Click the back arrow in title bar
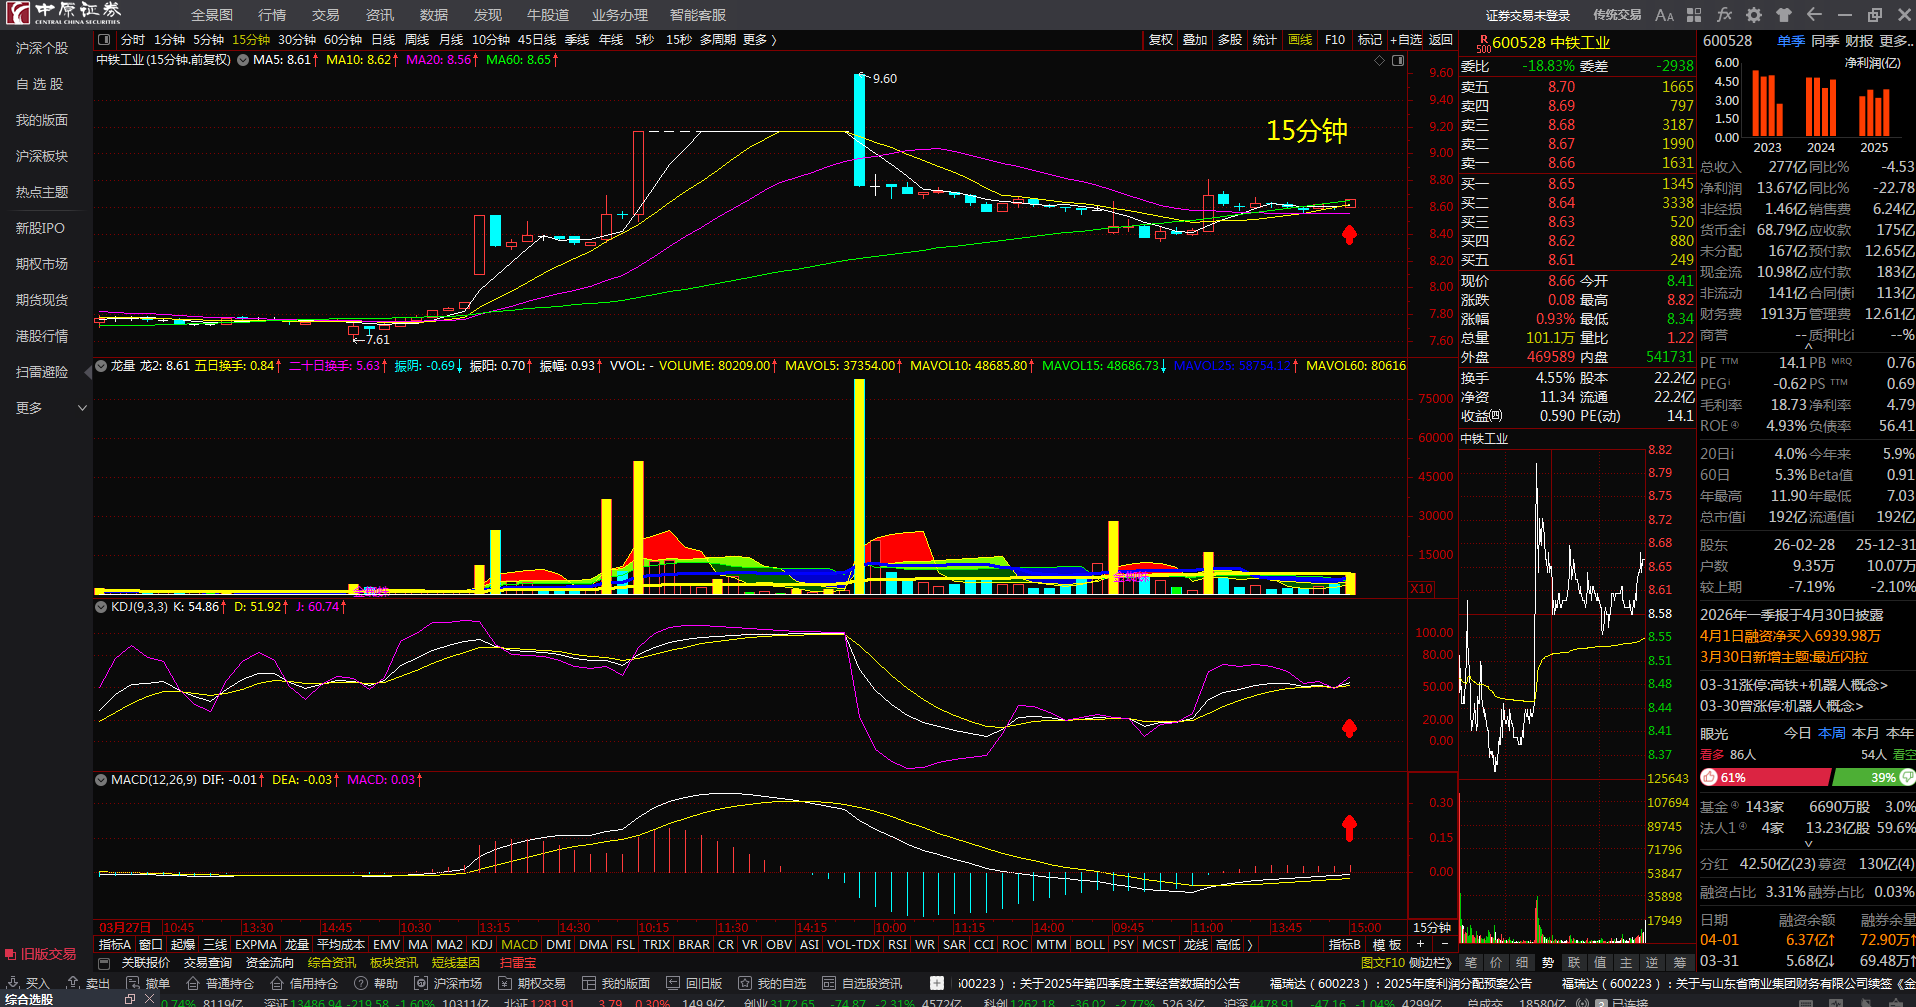The image size is (1916, 1007). tap(1814, 15)
